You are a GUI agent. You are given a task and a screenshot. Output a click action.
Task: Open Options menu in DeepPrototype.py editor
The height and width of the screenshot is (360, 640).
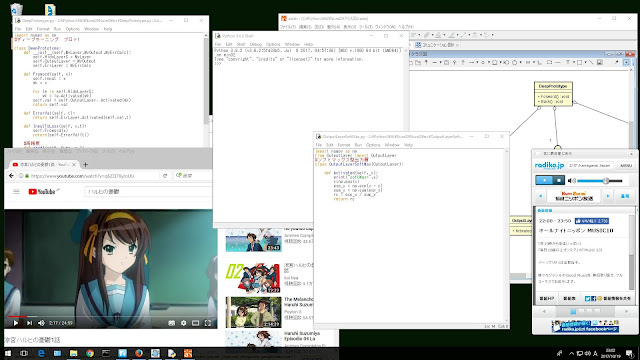(x=73, y=29)
